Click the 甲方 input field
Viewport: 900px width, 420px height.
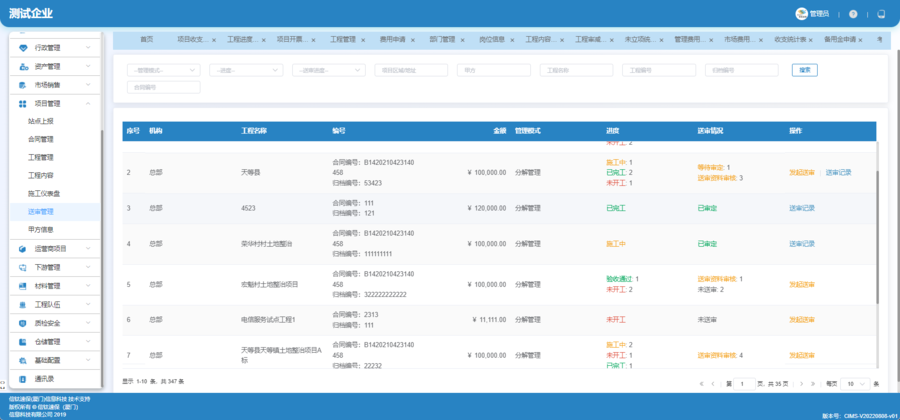[x=494, y=70]
